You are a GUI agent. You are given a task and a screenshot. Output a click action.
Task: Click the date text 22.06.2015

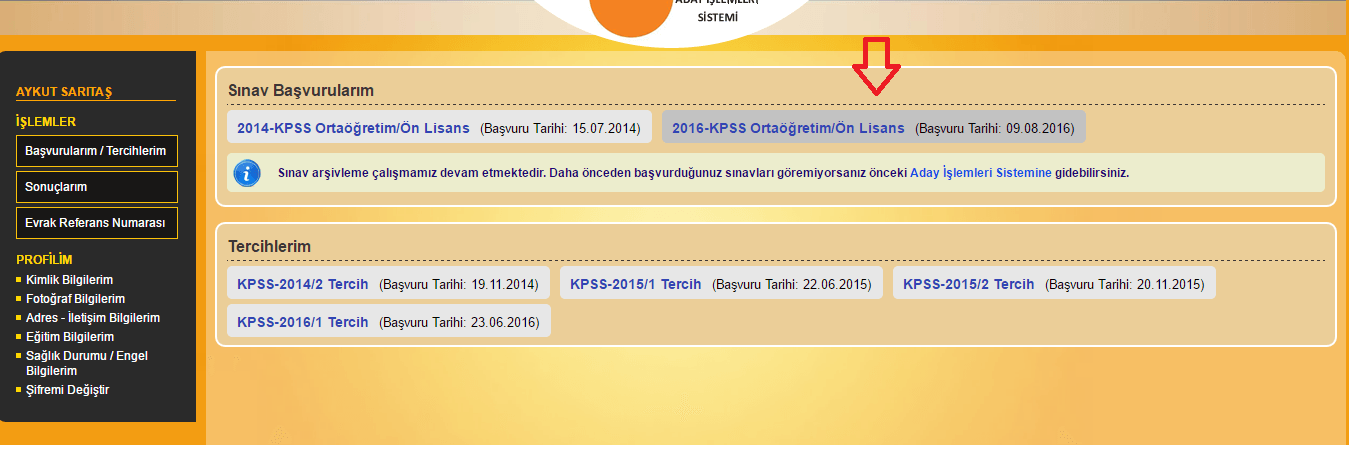point(836,285)
